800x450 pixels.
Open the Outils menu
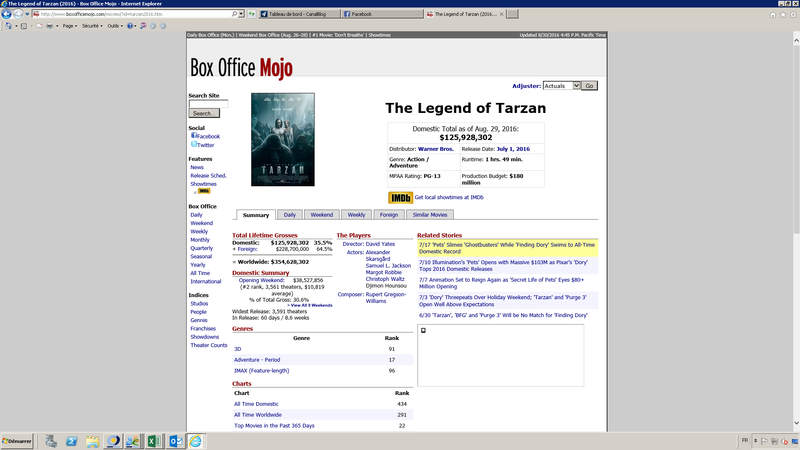click(113, 26)
